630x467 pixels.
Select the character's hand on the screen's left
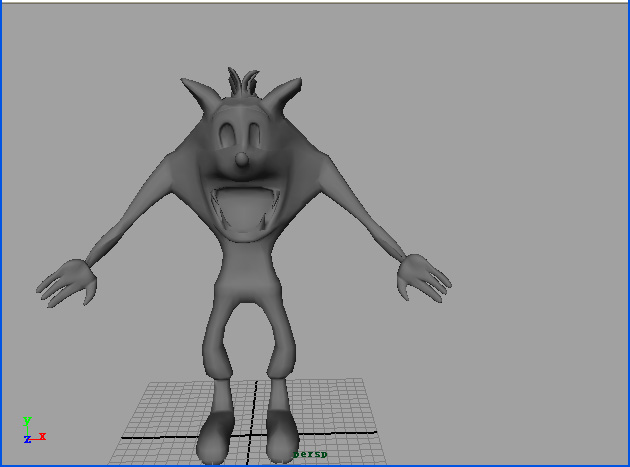click(x=67, y=283)
